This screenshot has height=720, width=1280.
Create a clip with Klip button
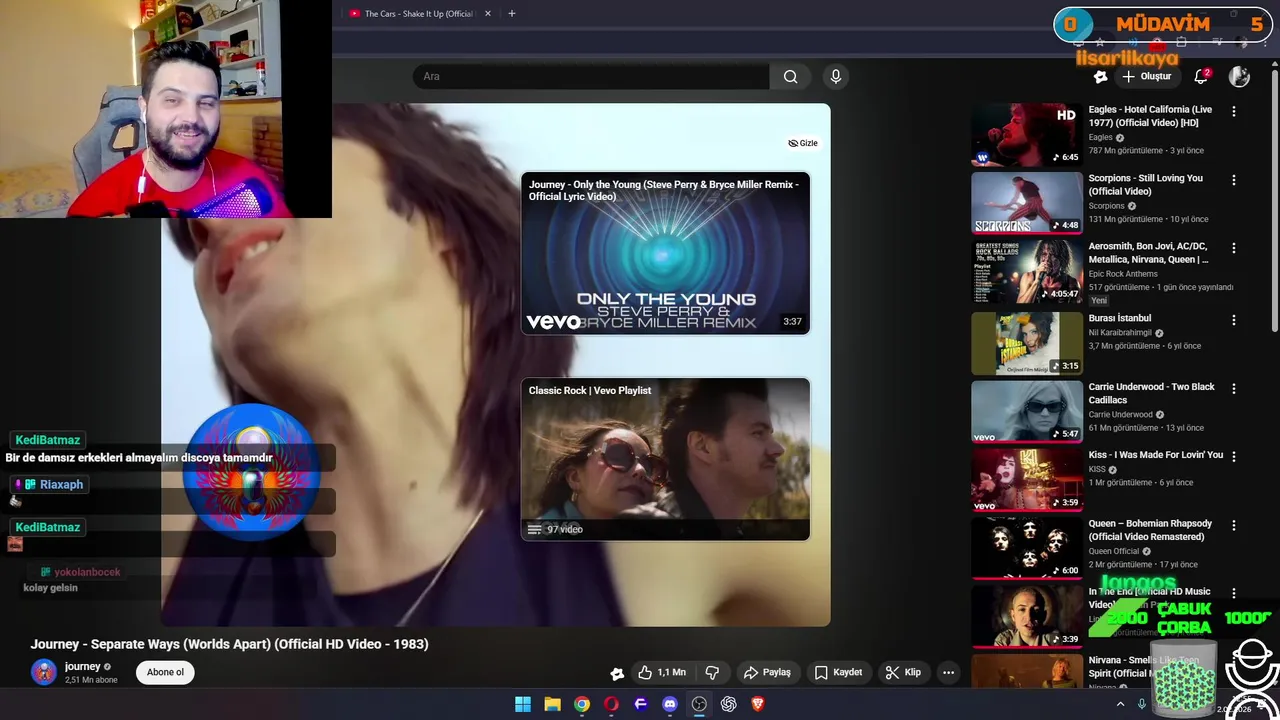click(x=903, y=672)
